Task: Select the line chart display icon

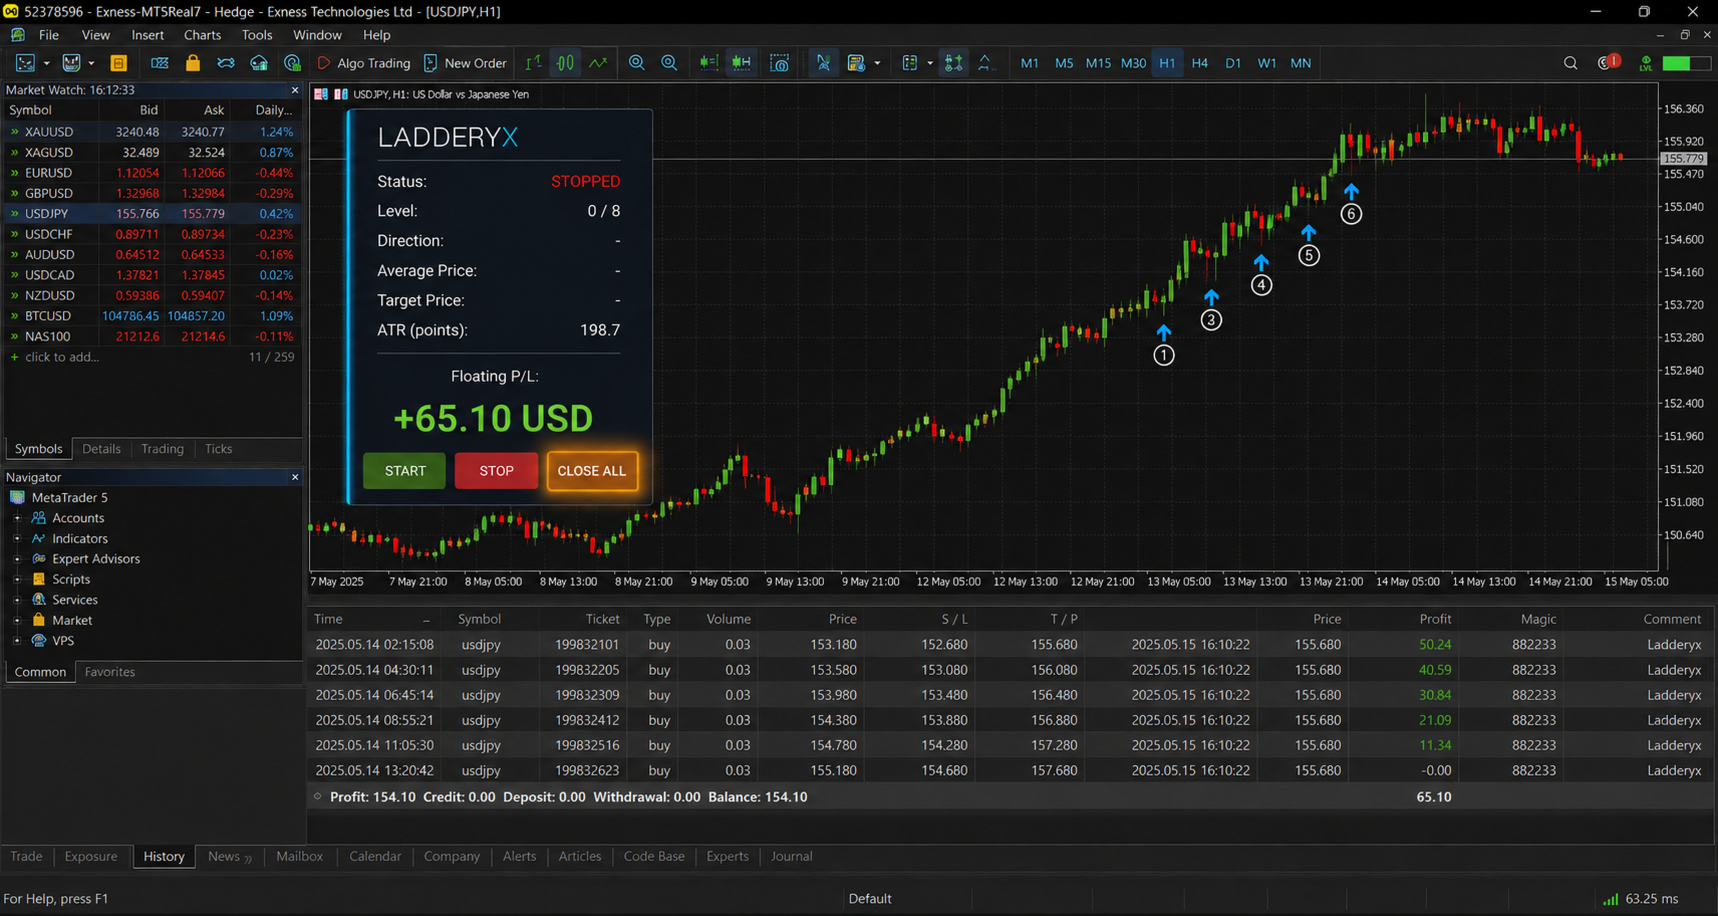Action: point(598,63)
